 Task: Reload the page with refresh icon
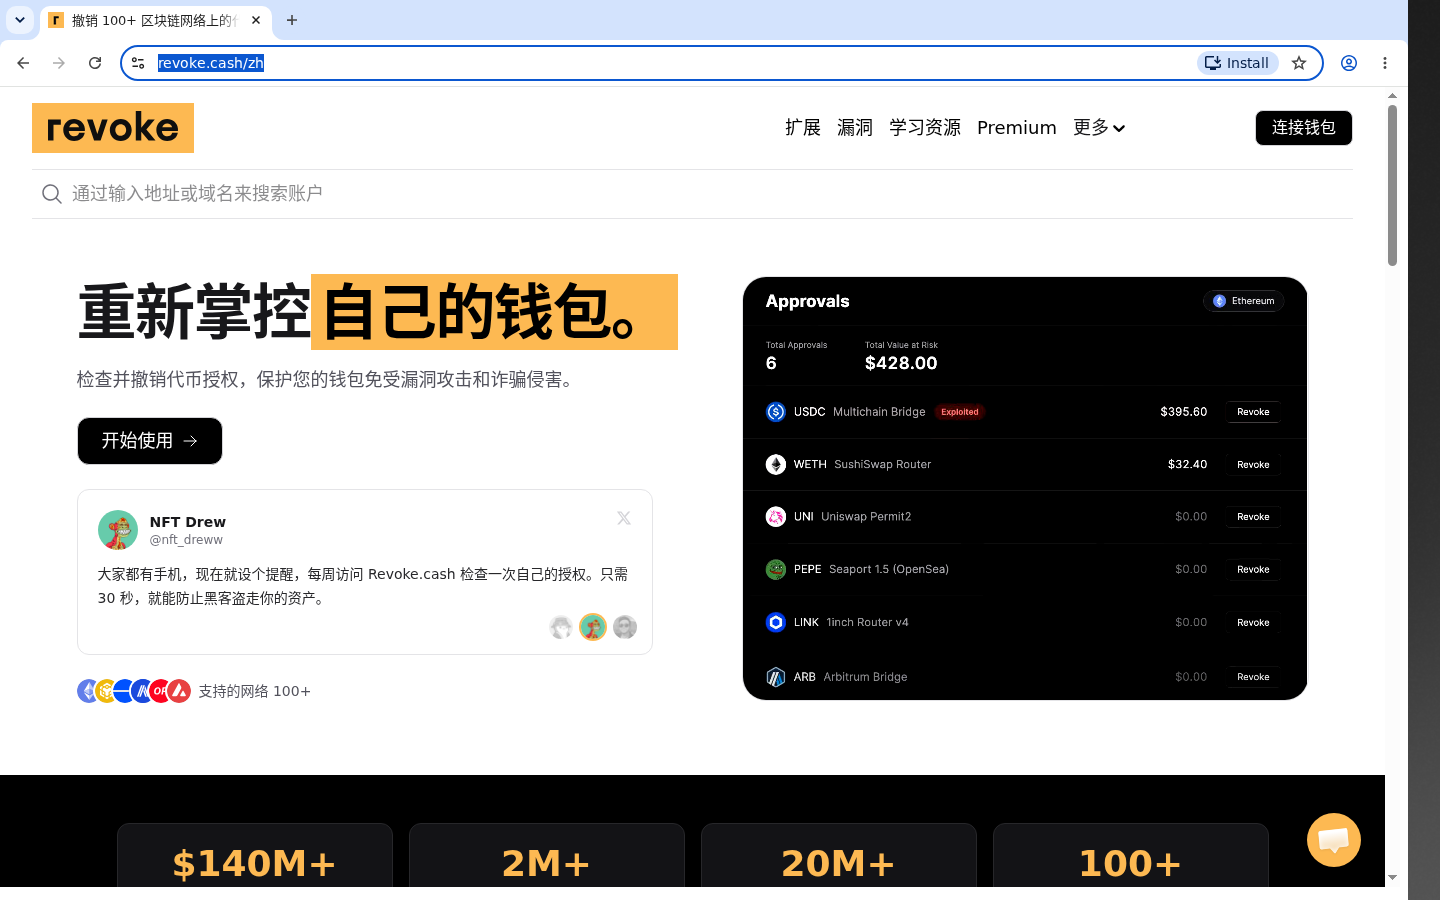95,63
